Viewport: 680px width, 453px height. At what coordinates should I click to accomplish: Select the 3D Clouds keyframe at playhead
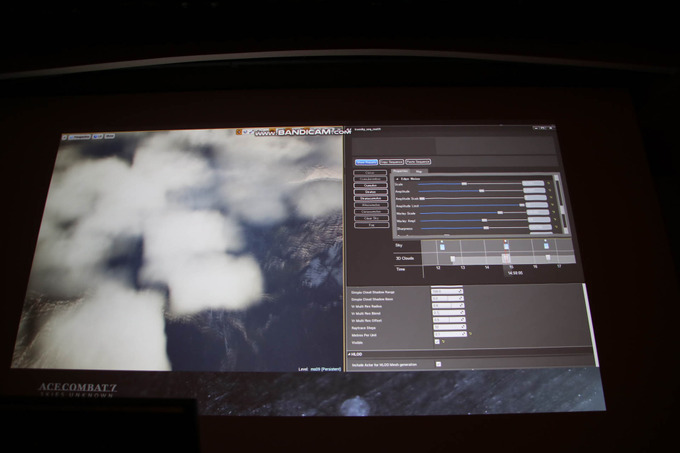click(x=506, y=258)
